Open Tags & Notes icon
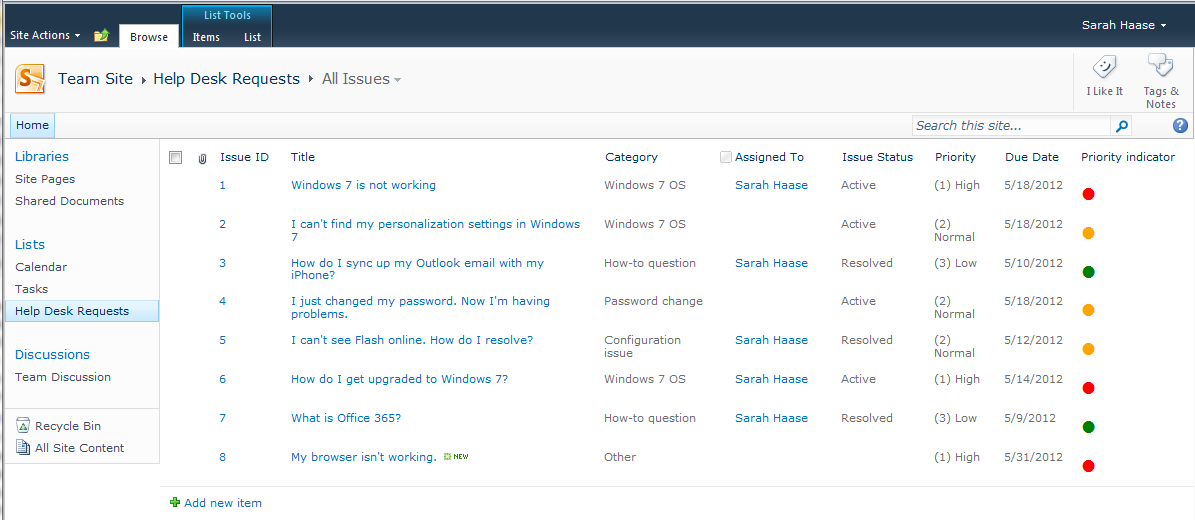The height and width of the screenshot is (520, 1195). click(x=1160, y=67)
